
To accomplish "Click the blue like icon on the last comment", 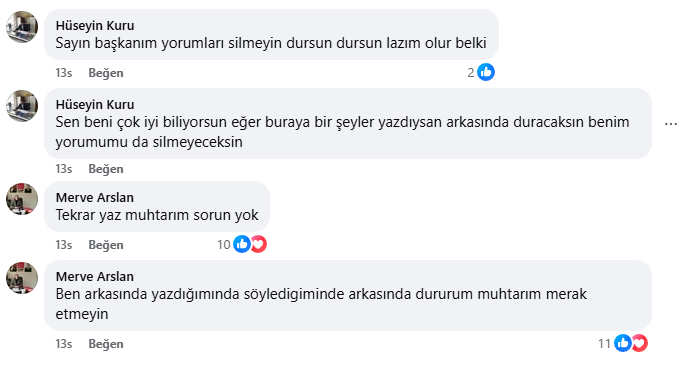I will [623, 343].
